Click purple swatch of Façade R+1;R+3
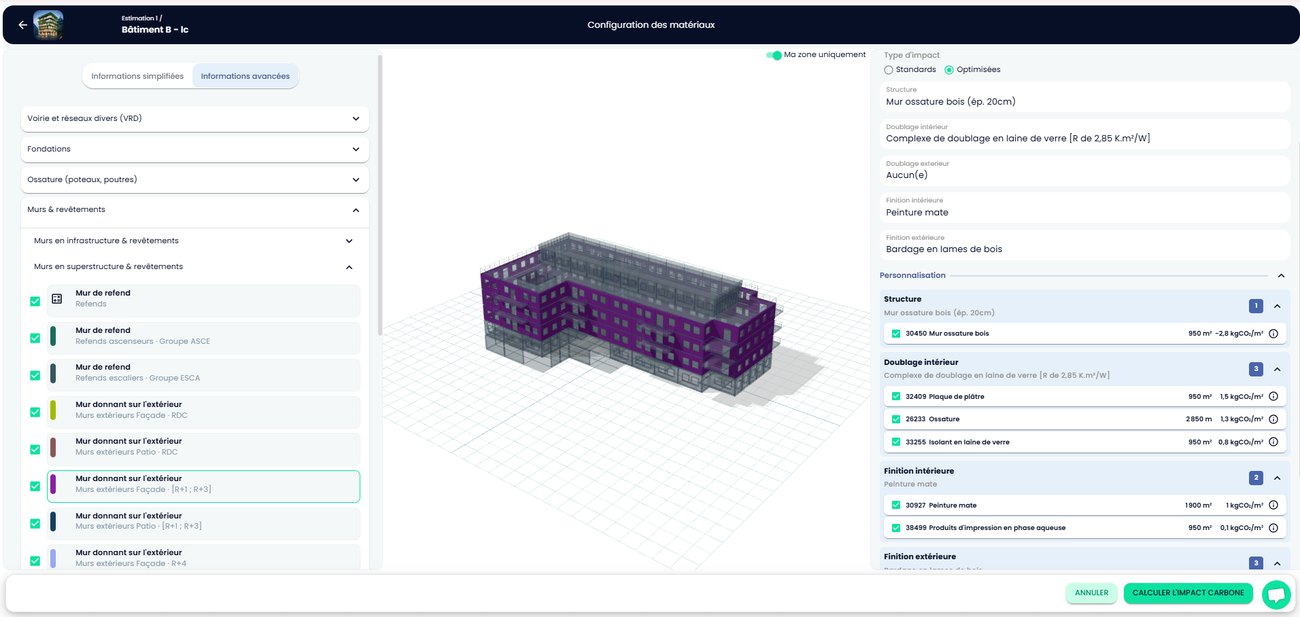 tap(53, 485)
